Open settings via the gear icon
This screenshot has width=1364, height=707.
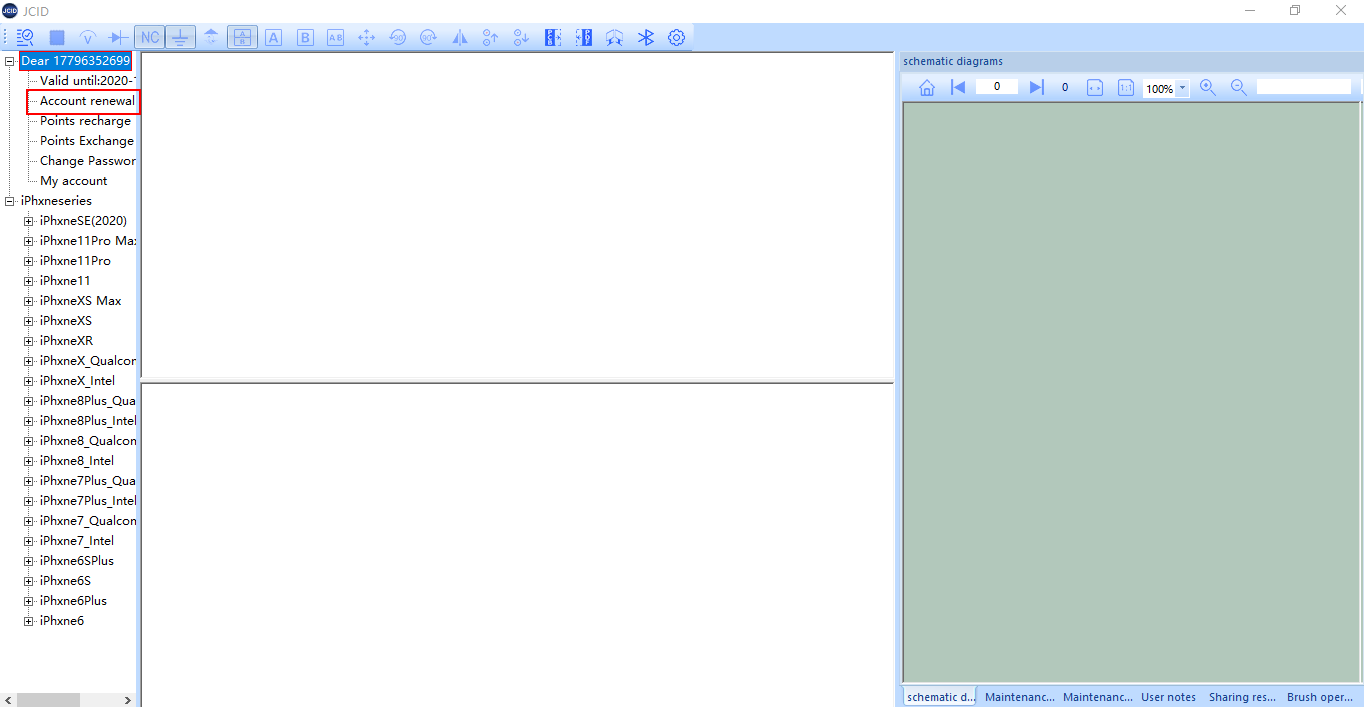click(676, 38)
